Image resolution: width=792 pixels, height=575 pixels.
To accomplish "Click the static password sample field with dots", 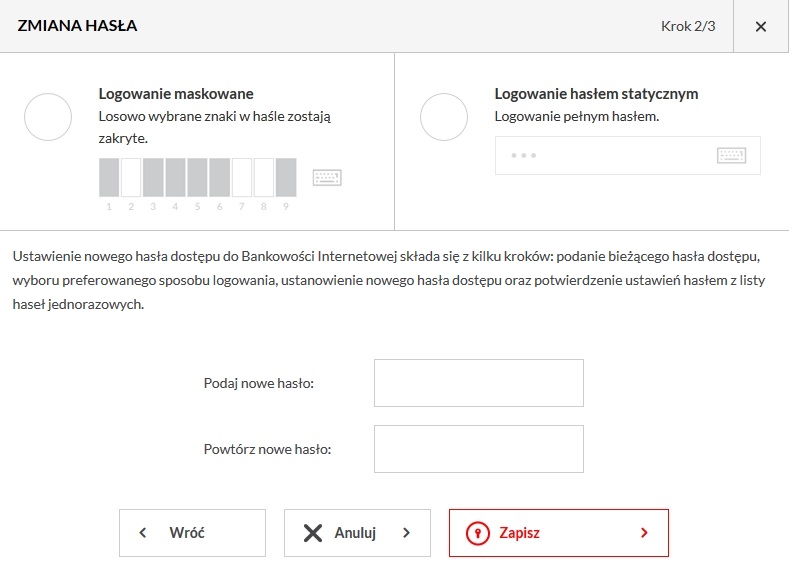I will pyautogui.click(x=628, y=155).
